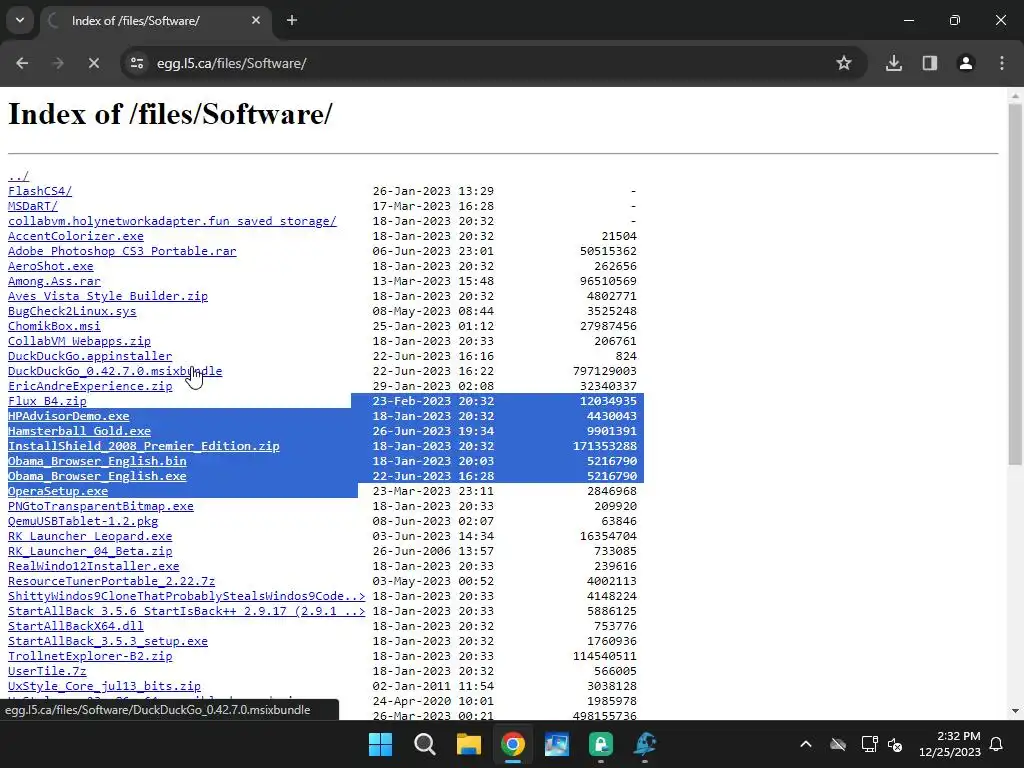
Task: Open File Explorer from the taskbar
Action: click(x=468, y=744)
